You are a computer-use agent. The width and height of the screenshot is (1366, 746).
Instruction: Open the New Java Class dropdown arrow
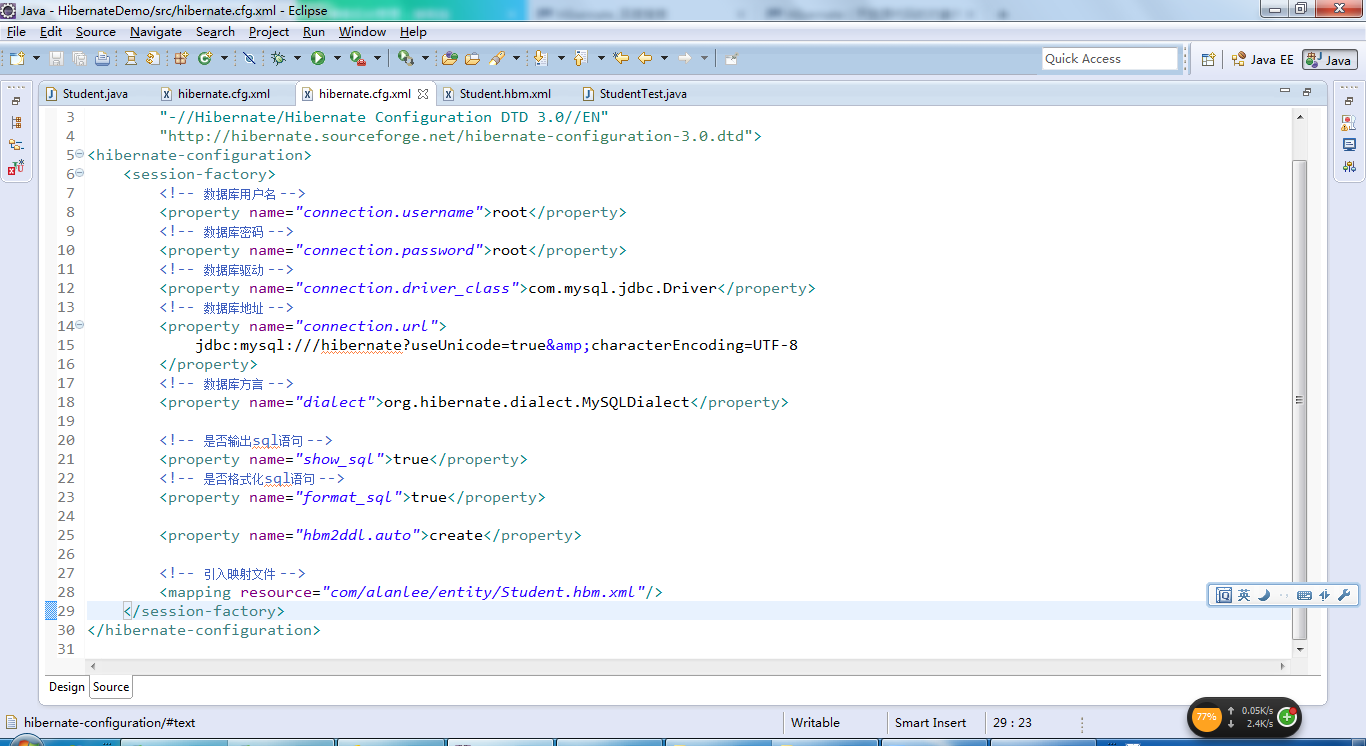224,59
